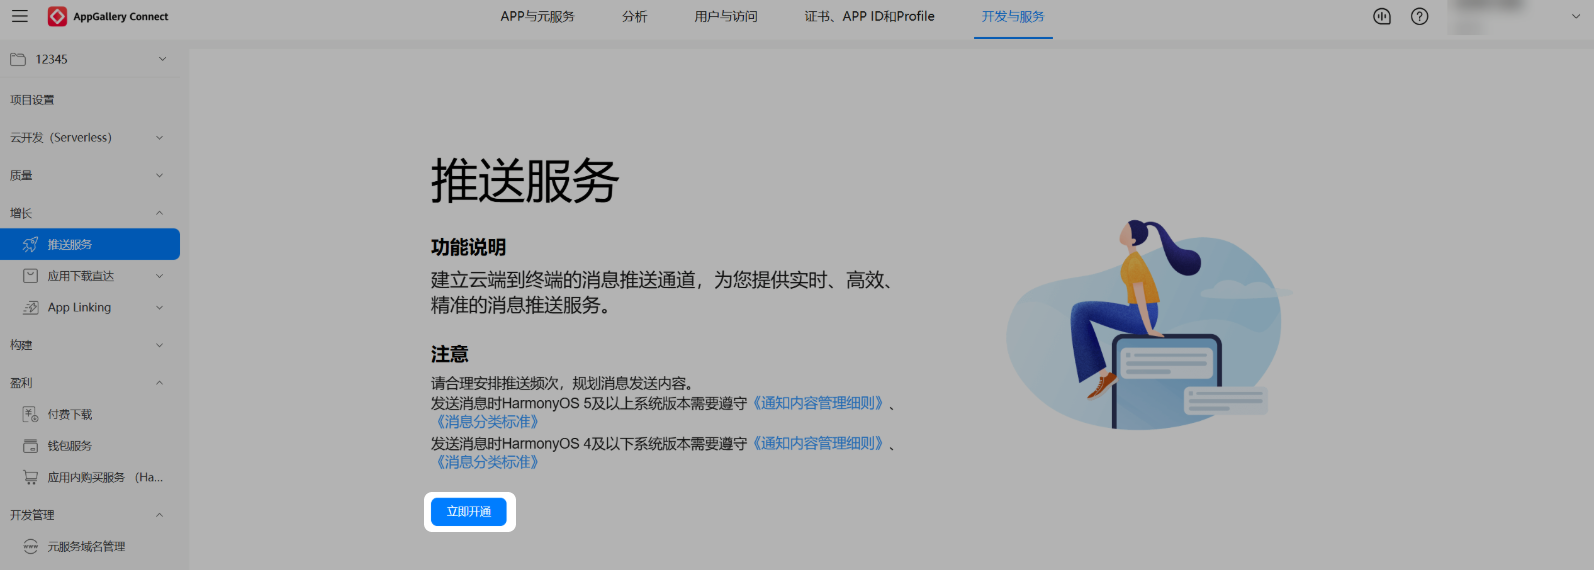Expand the 云开发 (Serverless) section

pos(159,138)
